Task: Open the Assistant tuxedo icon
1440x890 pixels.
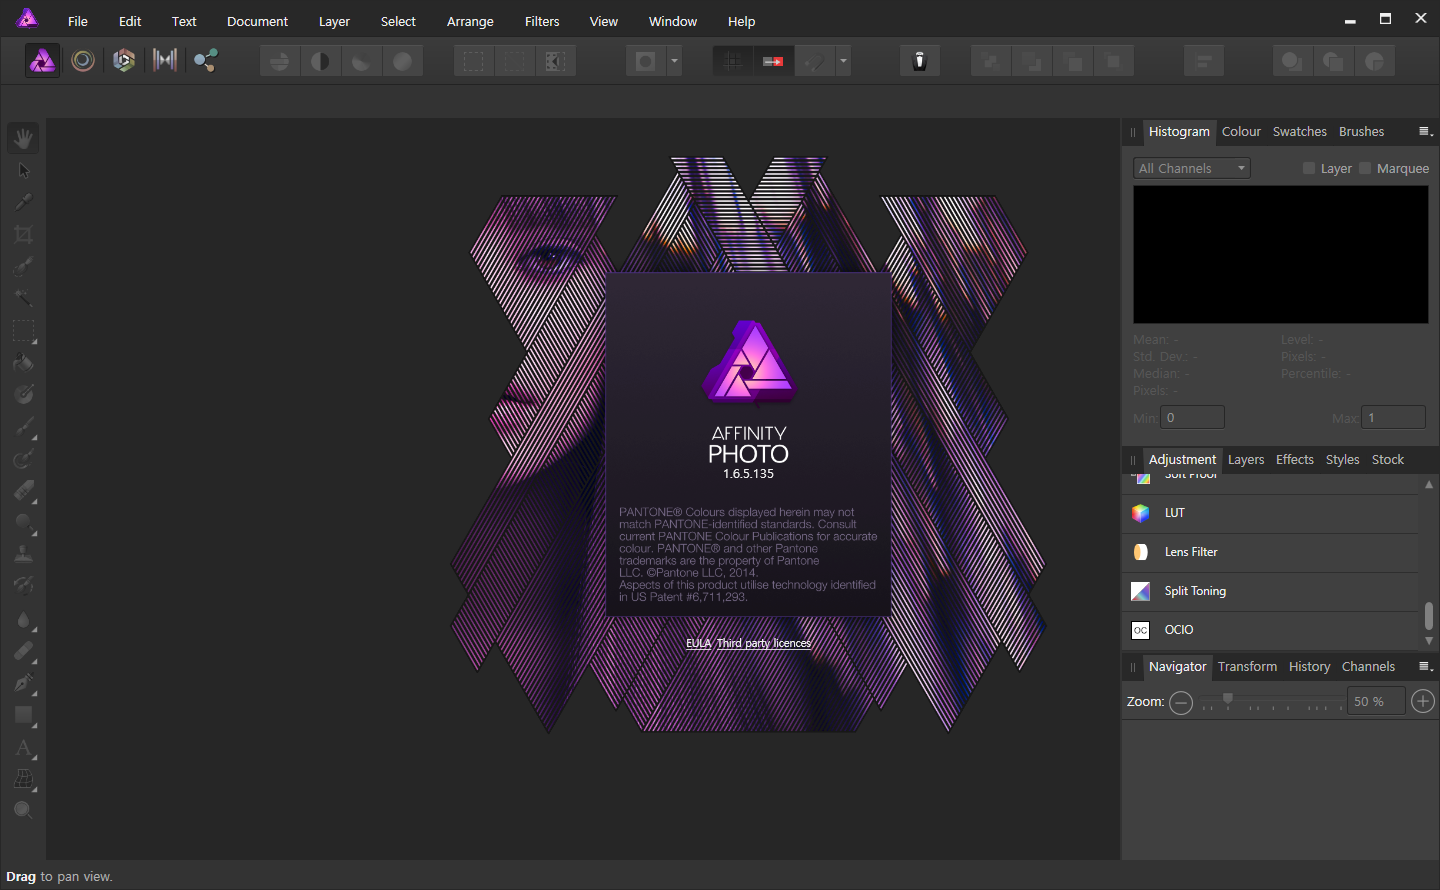Action: [x=920, y=61]
